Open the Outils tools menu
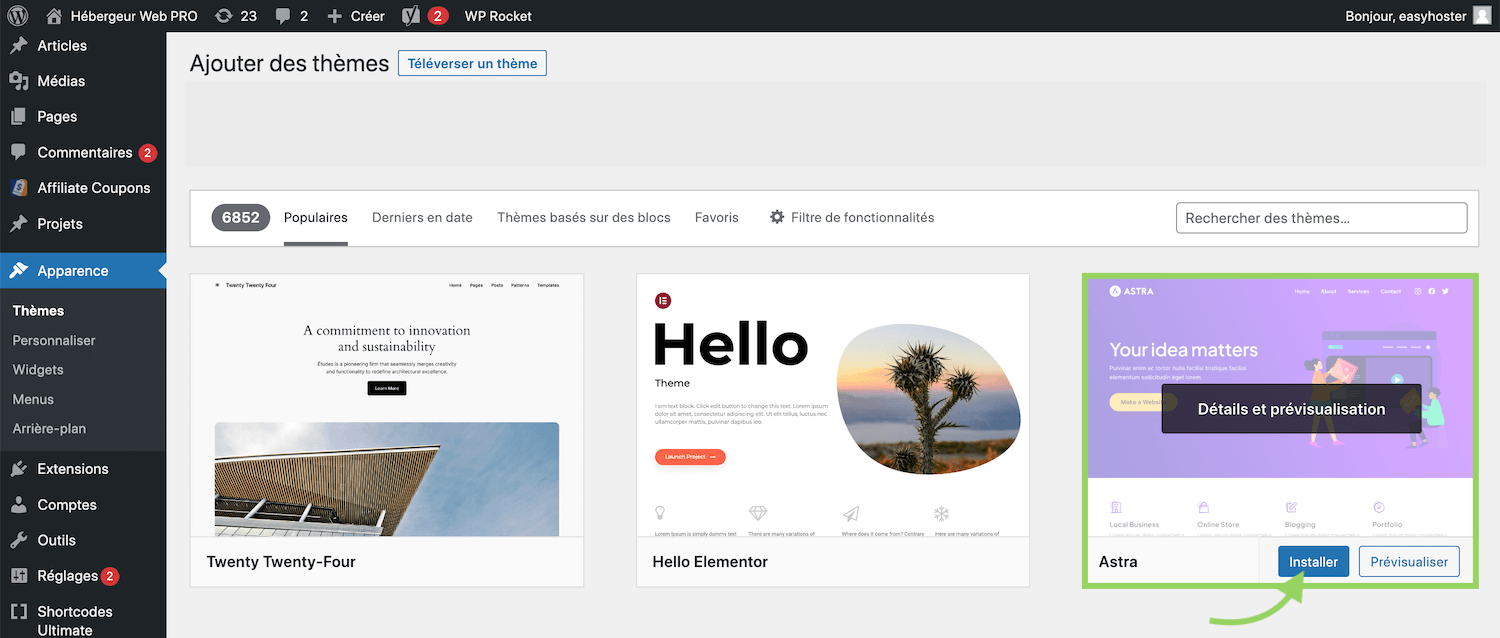 56,540
